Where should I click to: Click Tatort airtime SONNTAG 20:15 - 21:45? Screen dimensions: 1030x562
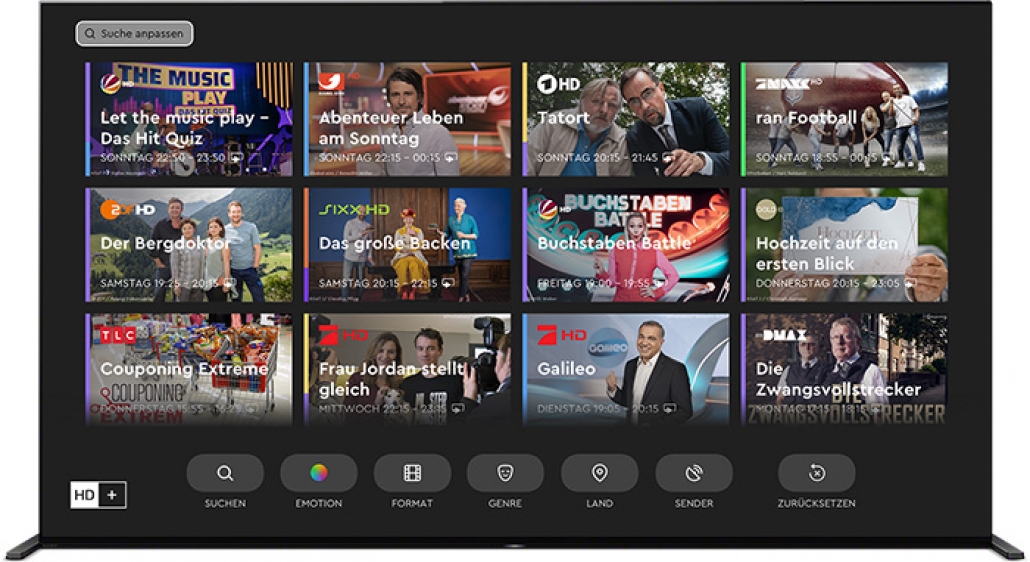click(x=597, y=158)
